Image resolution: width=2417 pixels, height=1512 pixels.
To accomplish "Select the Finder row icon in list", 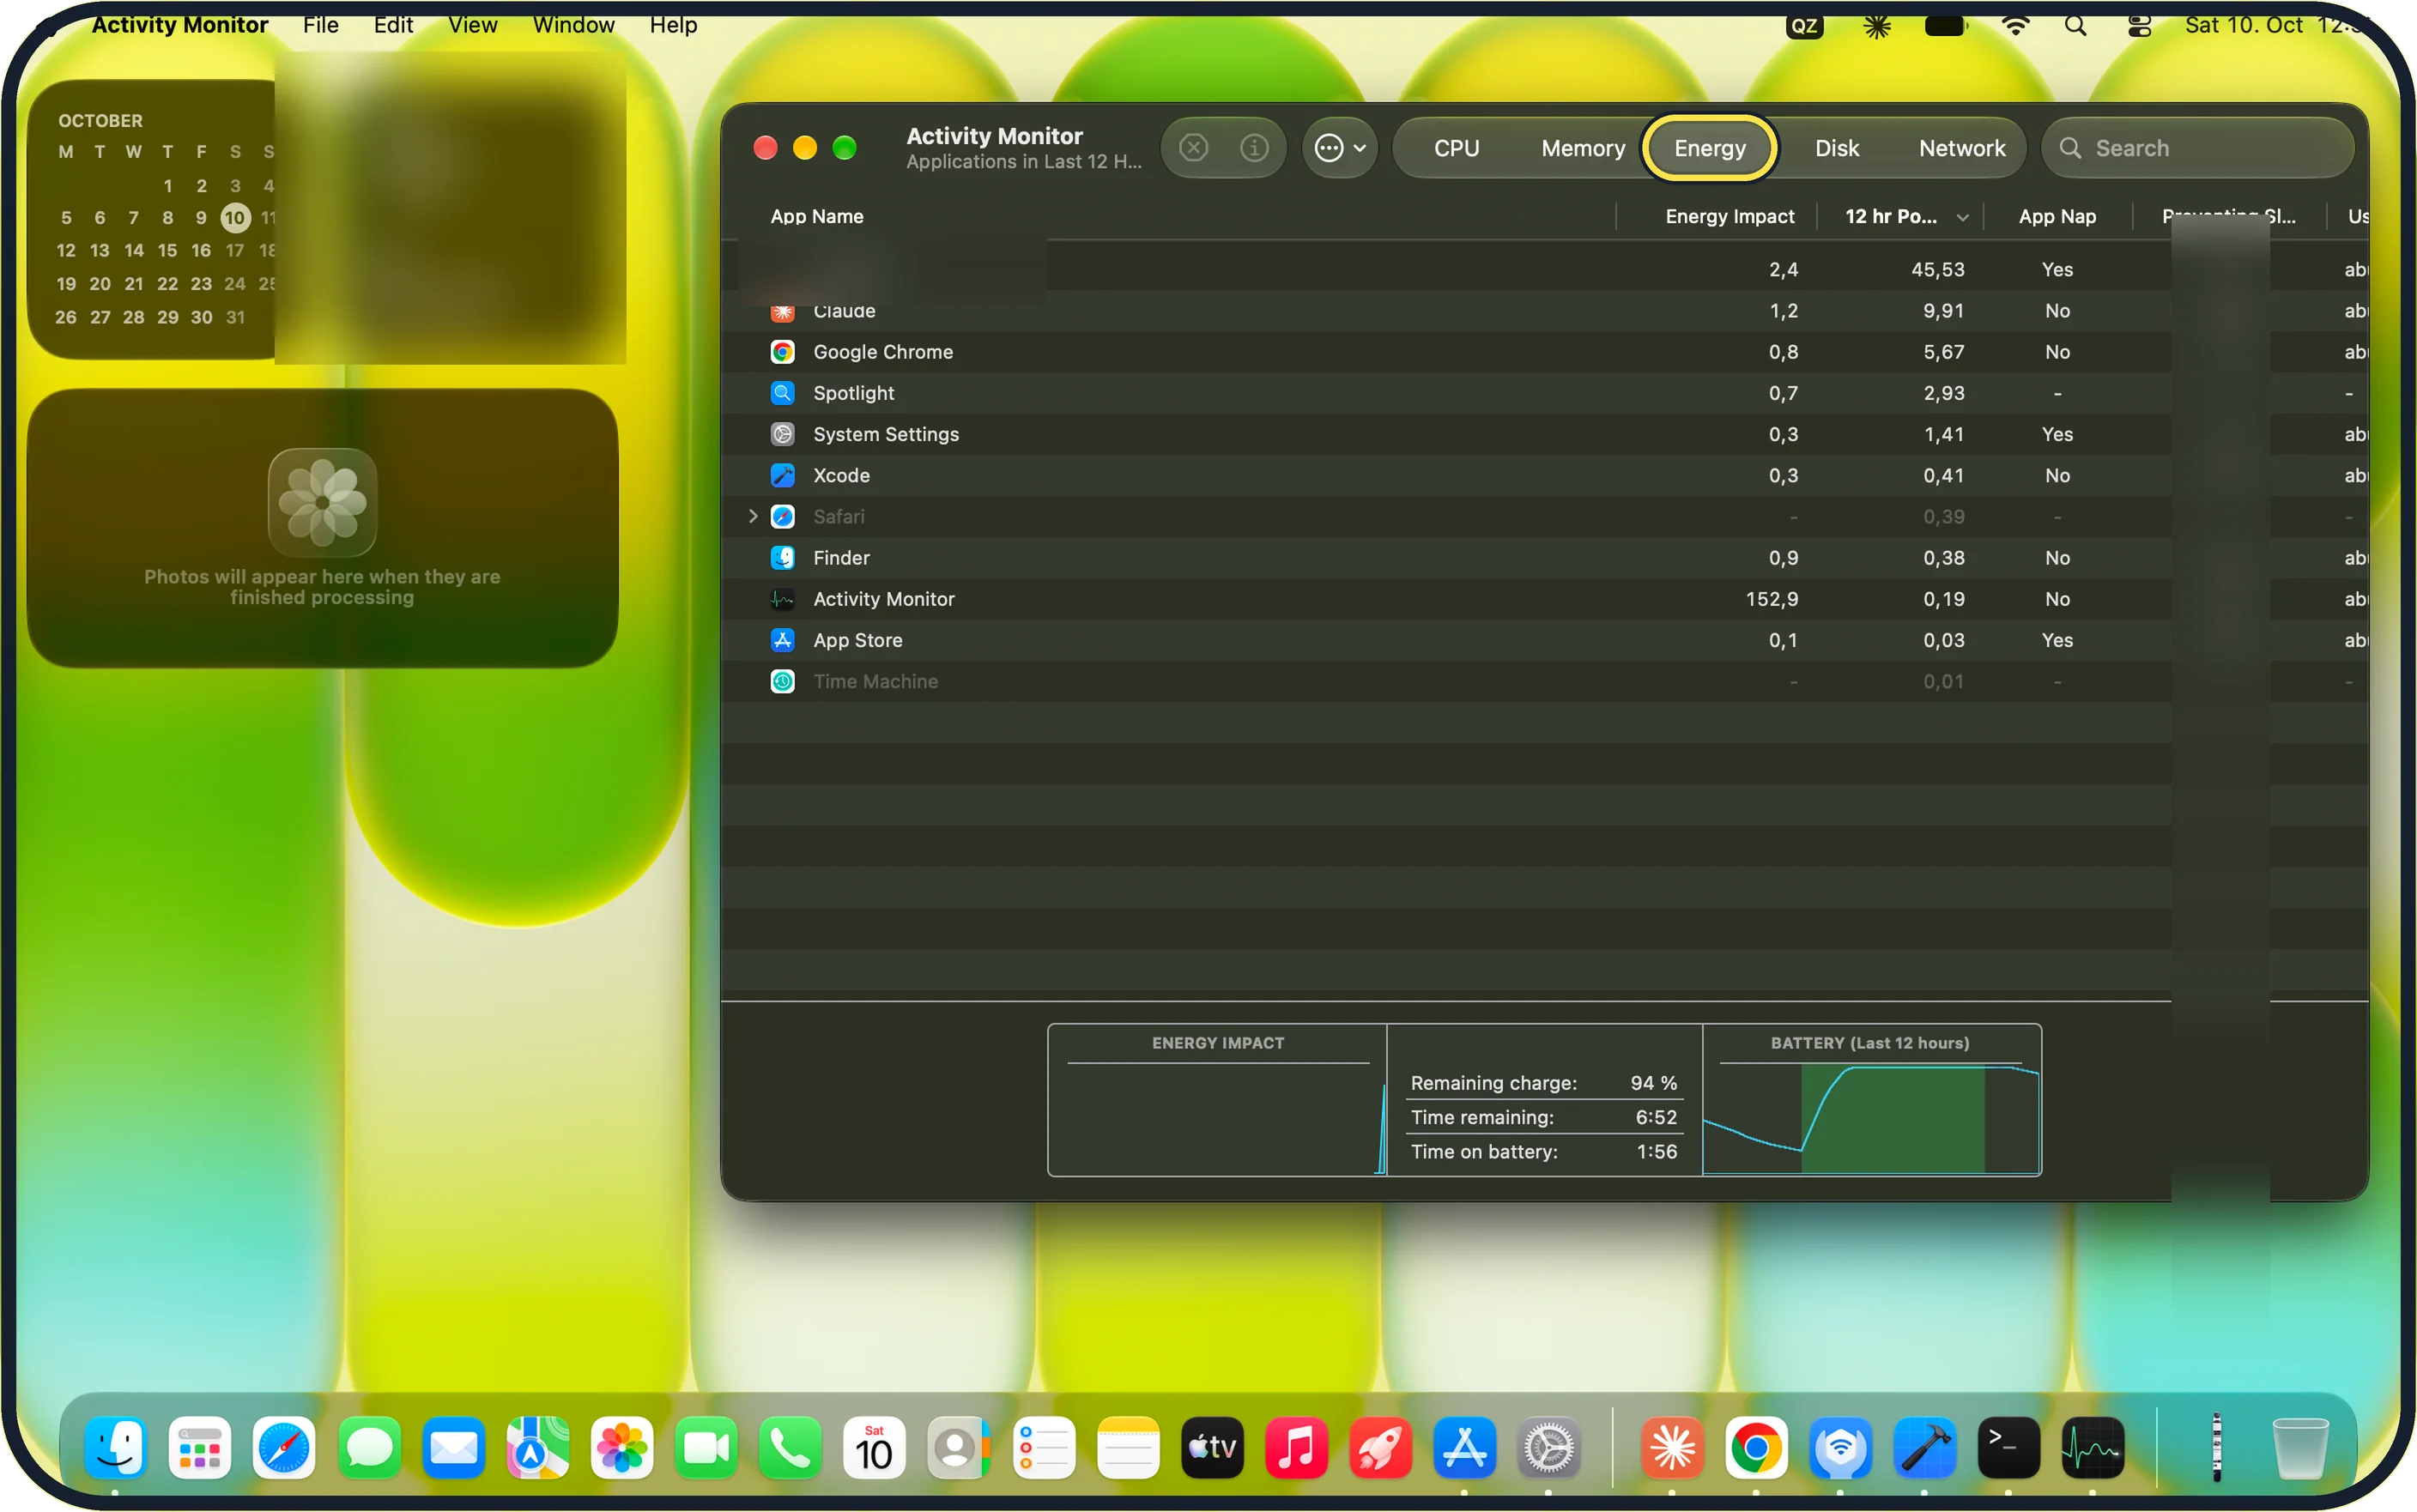I will tap(782, 557).
